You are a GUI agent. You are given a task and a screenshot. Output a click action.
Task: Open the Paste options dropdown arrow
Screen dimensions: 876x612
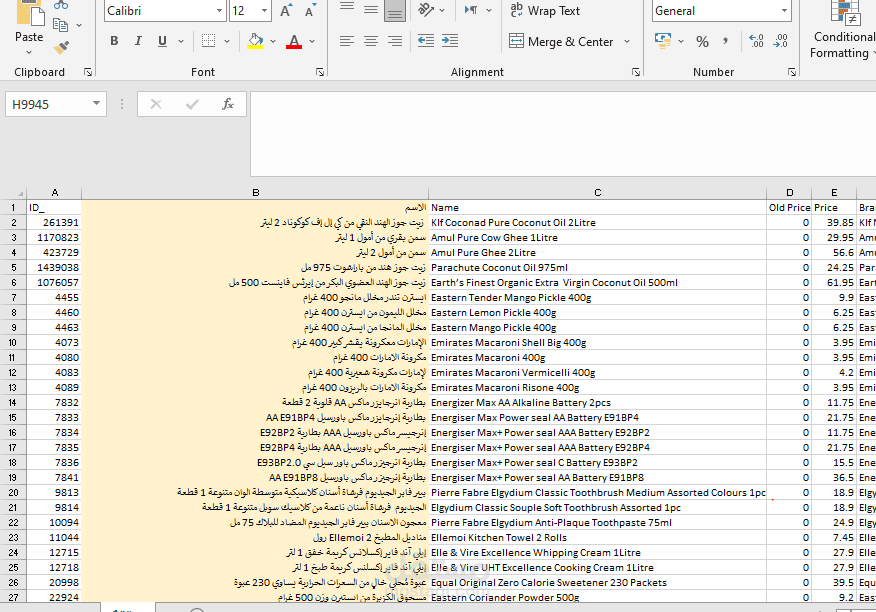[x=29, y=53]
